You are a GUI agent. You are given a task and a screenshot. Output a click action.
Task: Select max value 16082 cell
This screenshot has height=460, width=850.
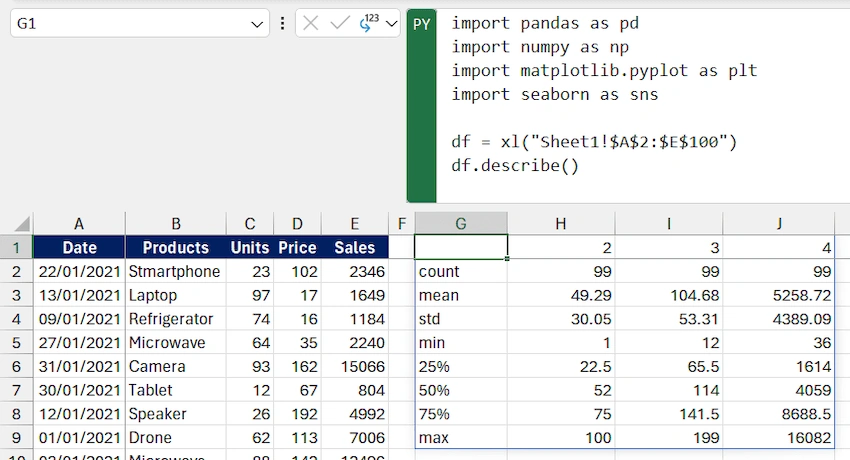click(779, 437)
